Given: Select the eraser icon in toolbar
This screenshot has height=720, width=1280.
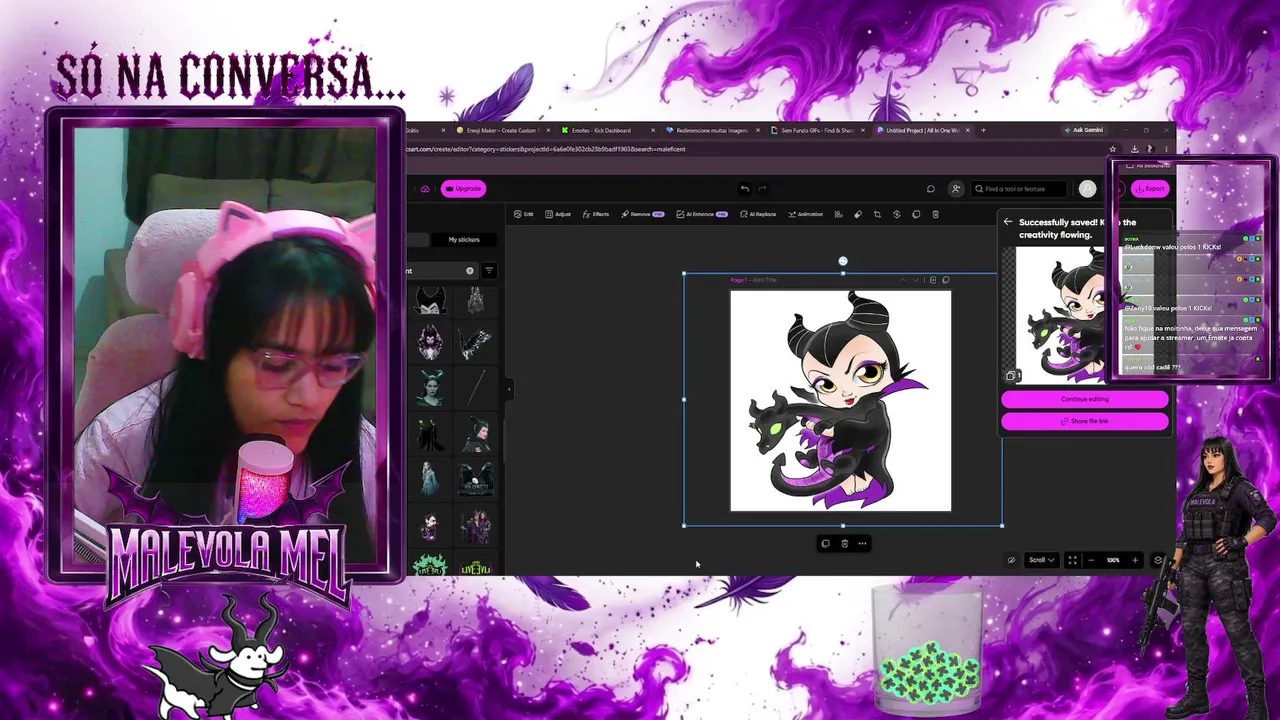Looking at the screenshot, I should point(857,214).
